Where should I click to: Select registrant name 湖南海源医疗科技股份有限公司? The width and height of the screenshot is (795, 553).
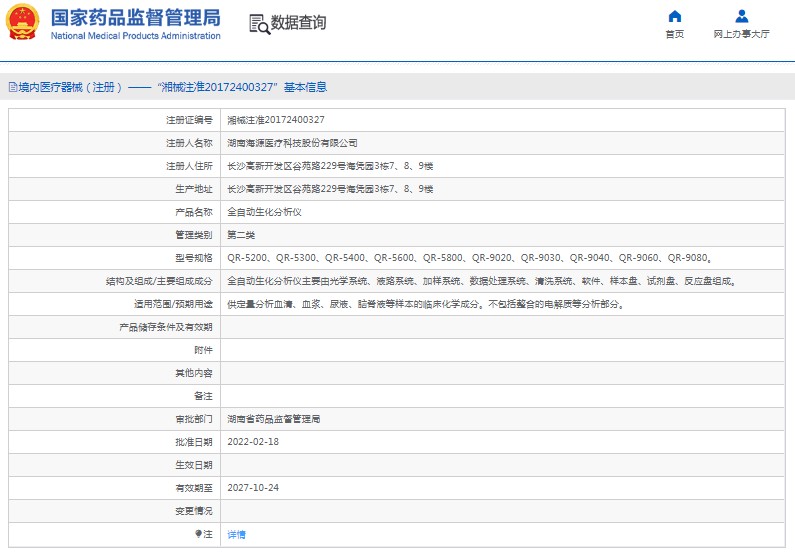click(x=292, y=143)
